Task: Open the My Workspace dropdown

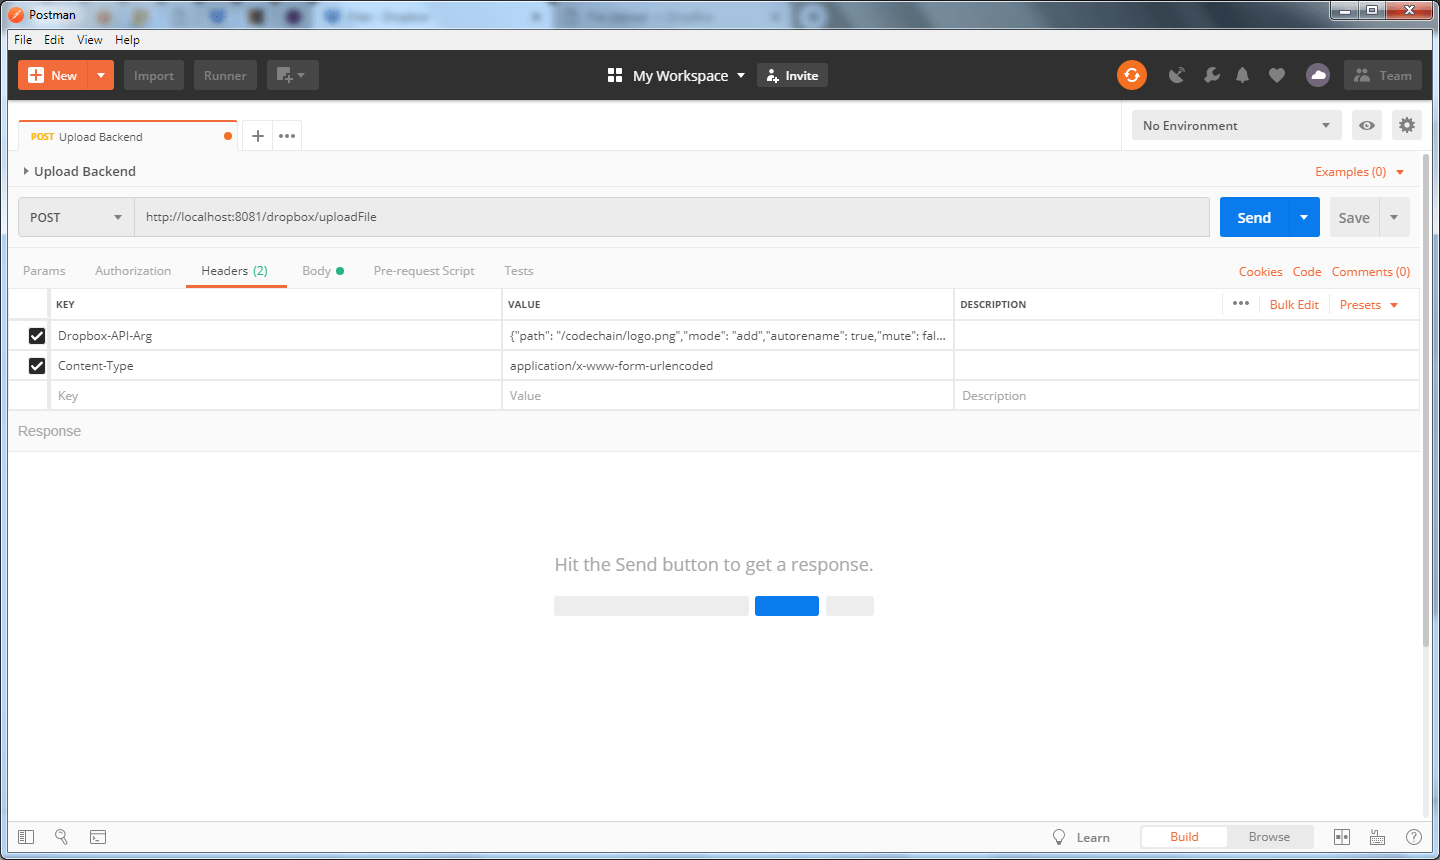Action: [x=677, y=75]
